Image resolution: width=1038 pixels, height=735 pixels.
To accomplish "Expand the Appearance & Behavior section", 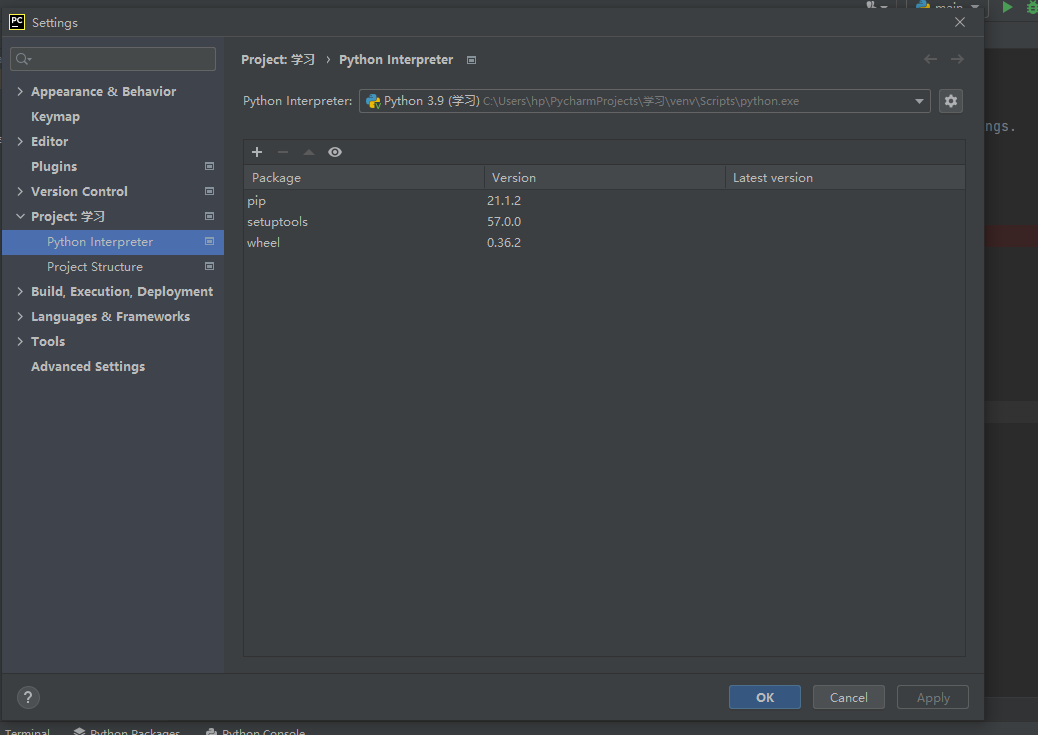I will coord(20,92).
